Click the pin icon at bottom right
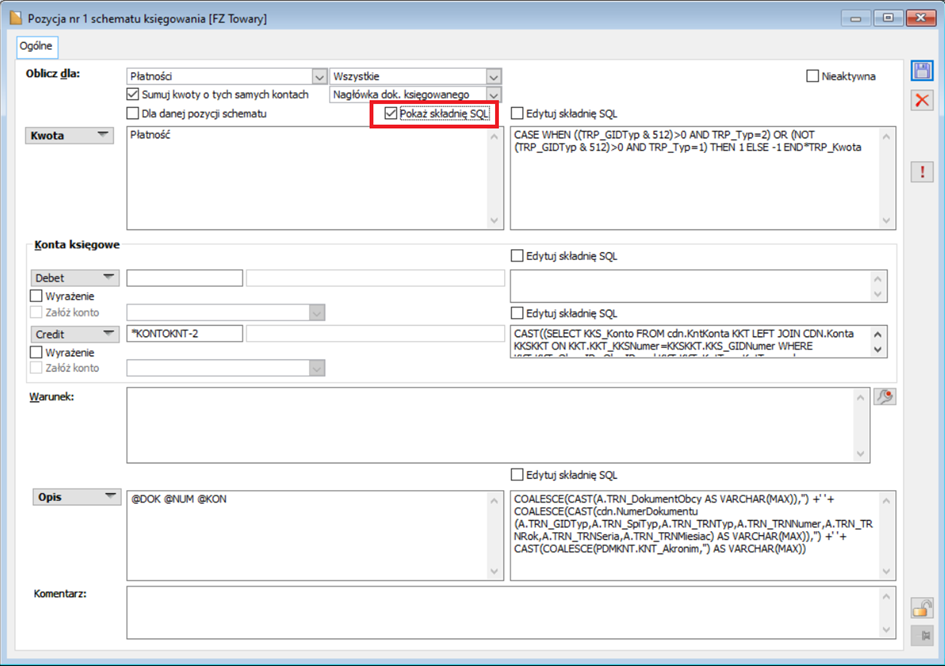The height and width of the screenshot is (666, 945). tap(921, 635)
